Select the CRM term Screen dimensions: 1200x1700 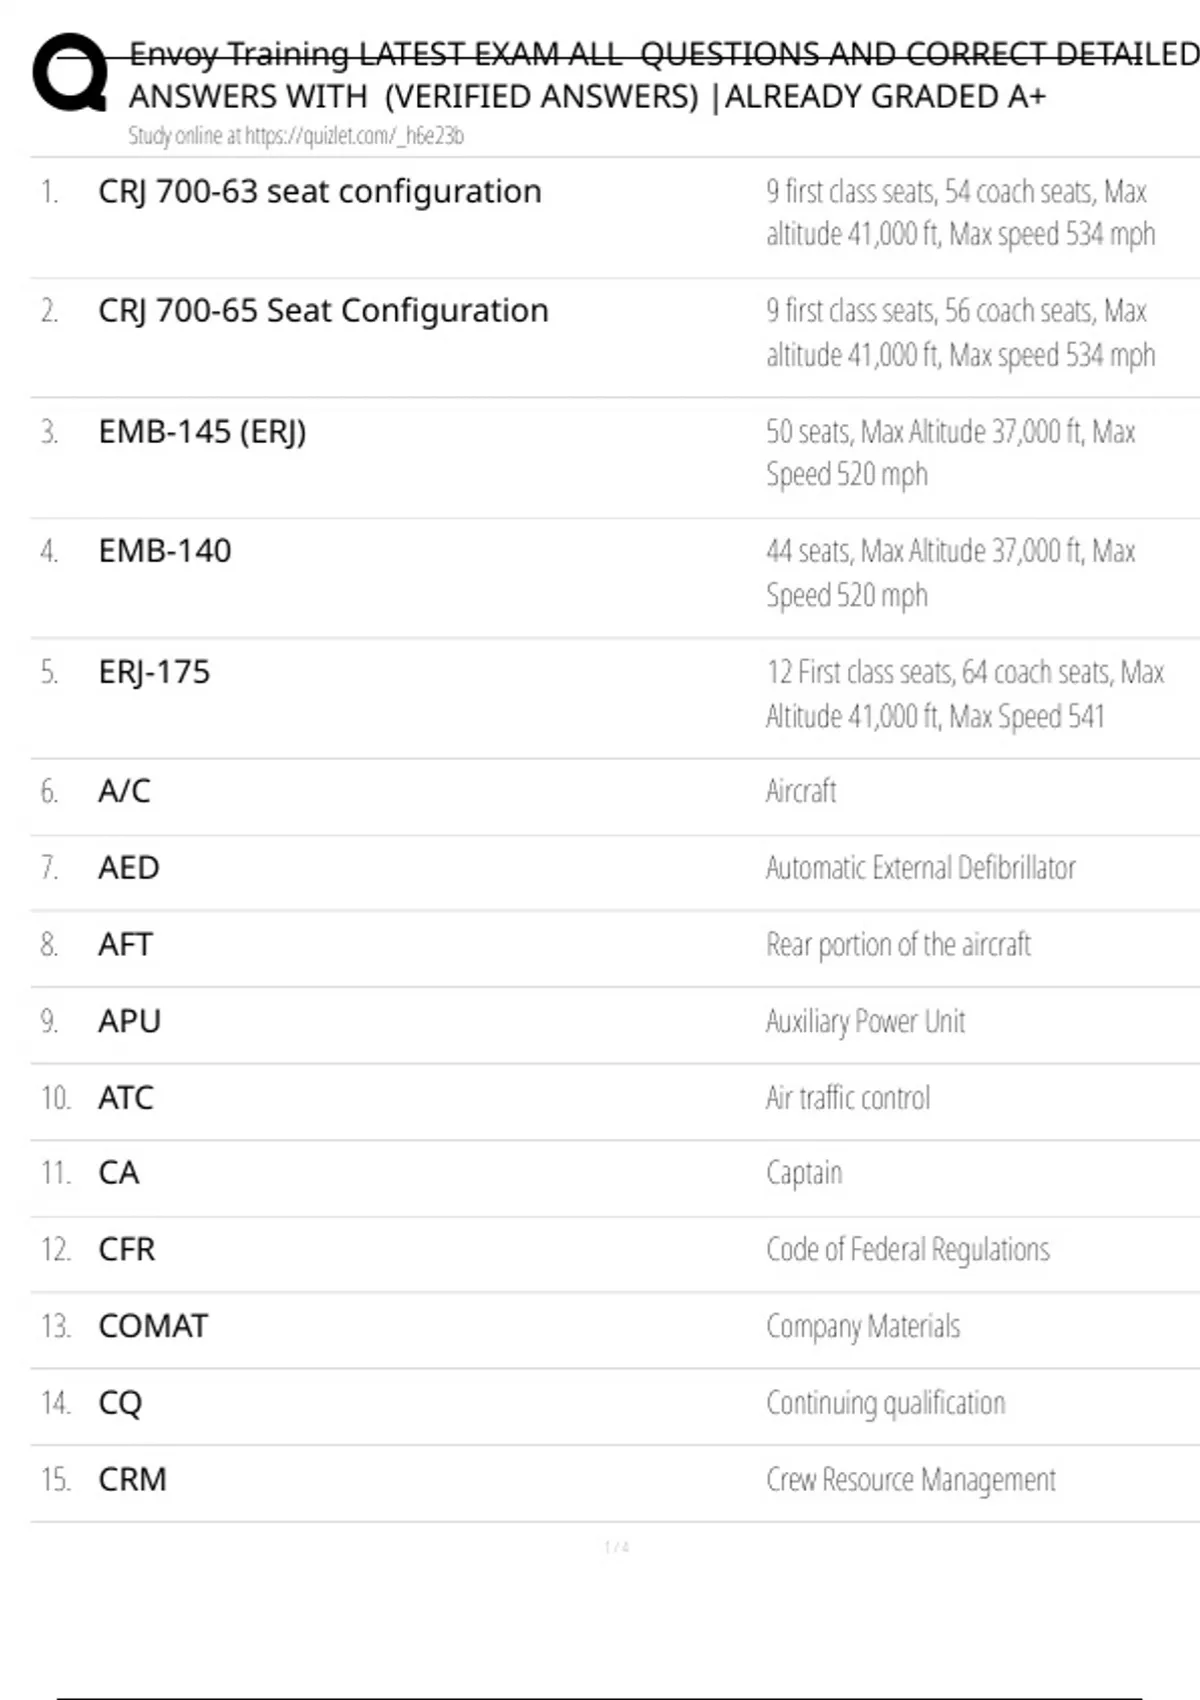pyautogui.click(x=132, y=1480)
